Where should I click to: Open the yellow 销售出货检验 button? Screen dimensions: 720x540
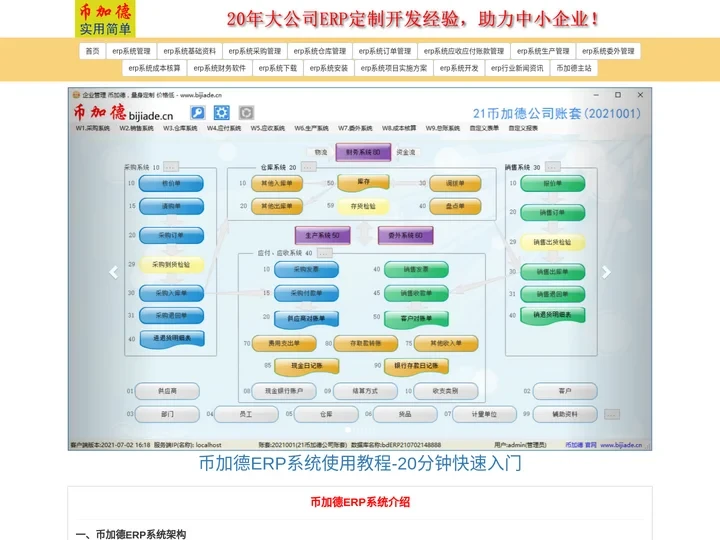coord(552,242)
